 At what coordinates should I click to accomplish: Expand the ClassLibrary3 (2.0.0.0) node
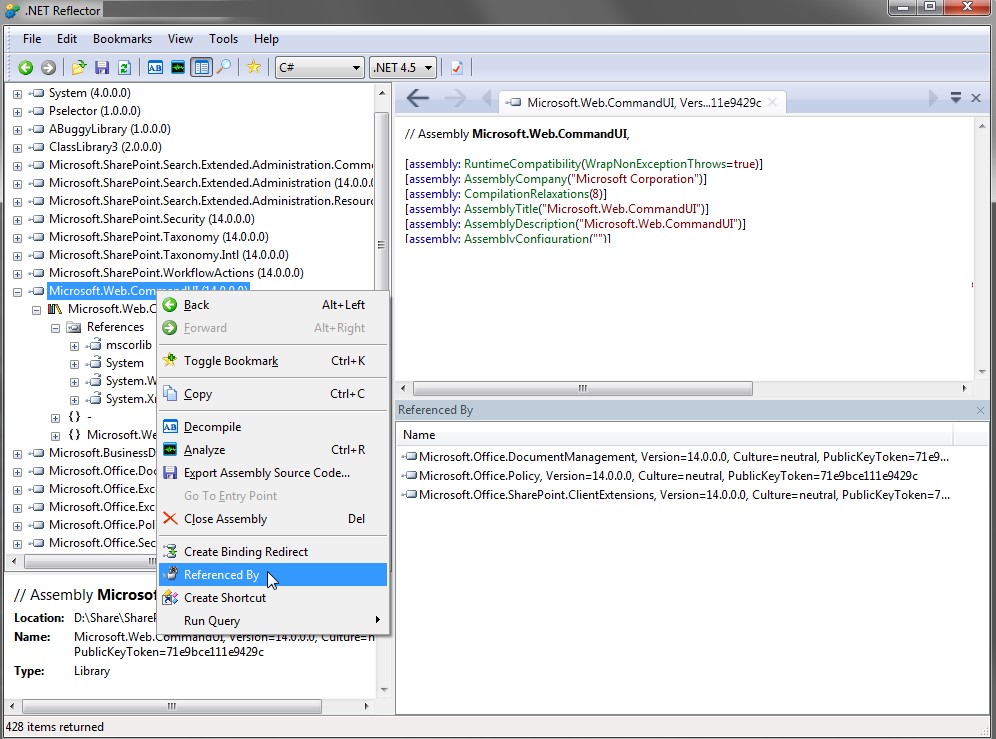coord(17,148)
